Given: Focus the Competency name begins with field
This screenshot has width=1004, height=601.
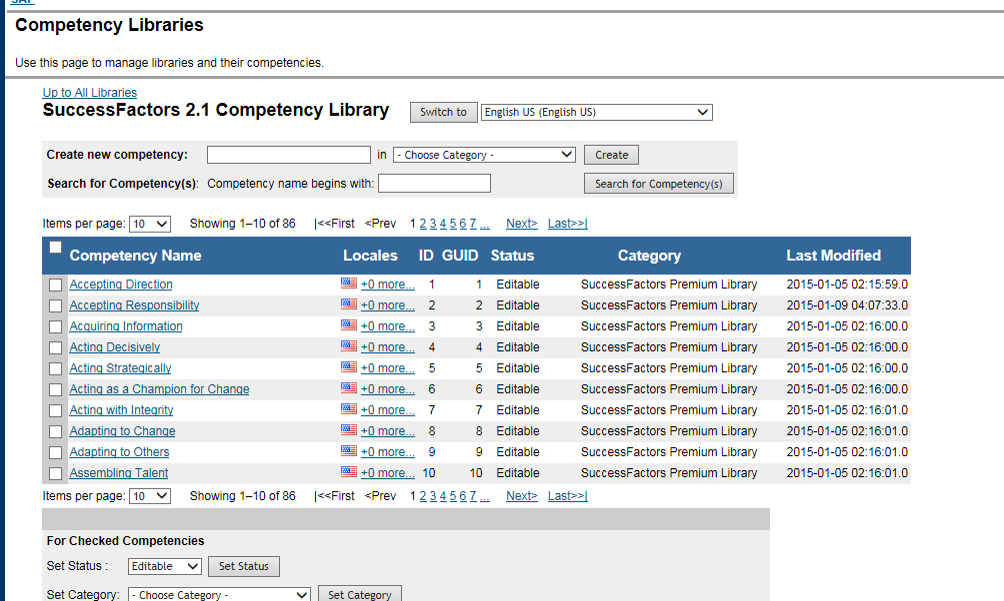Looking at the screenshot, I should coord(434,184).
